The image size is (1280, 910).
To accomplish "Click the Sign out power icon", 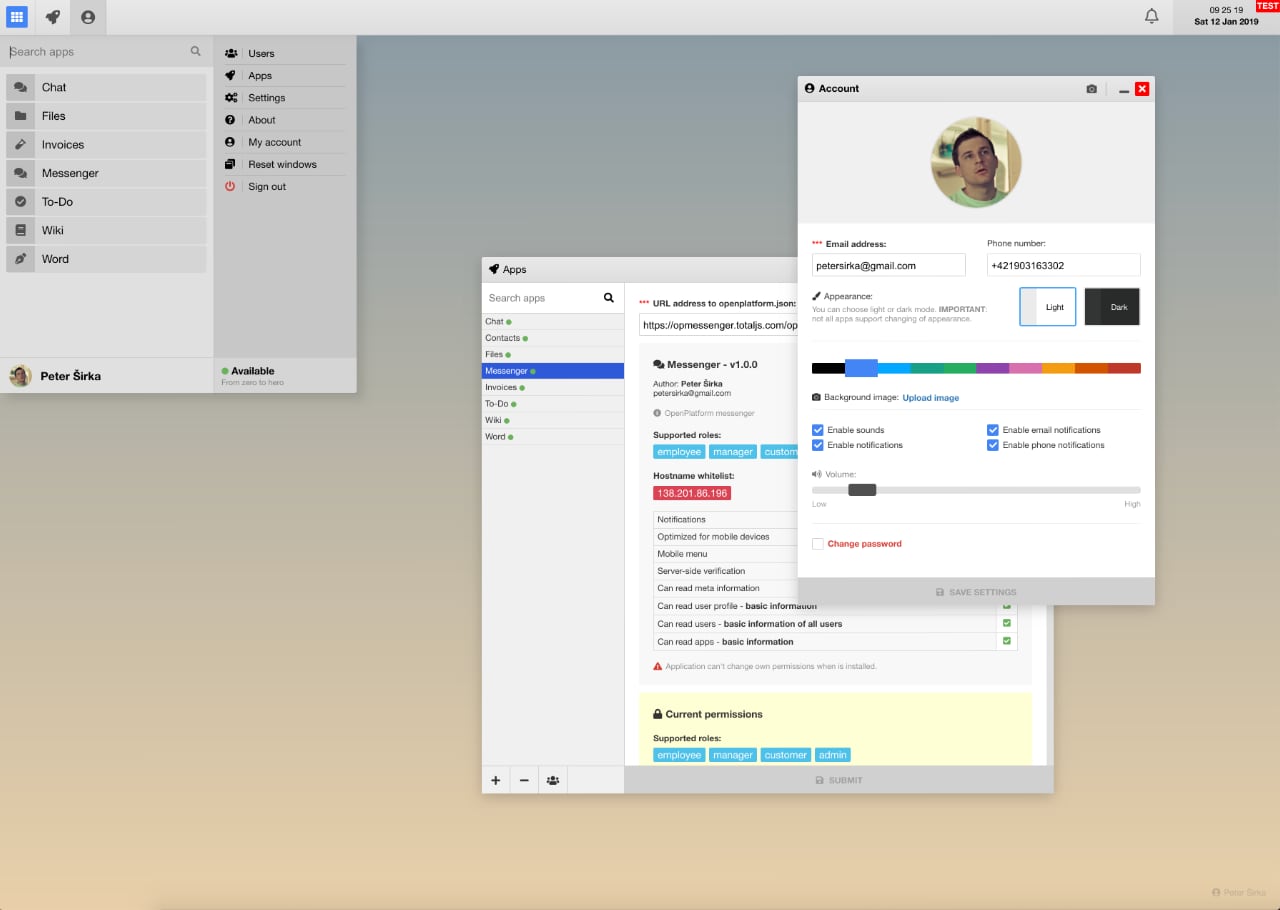I will point(229,186).
